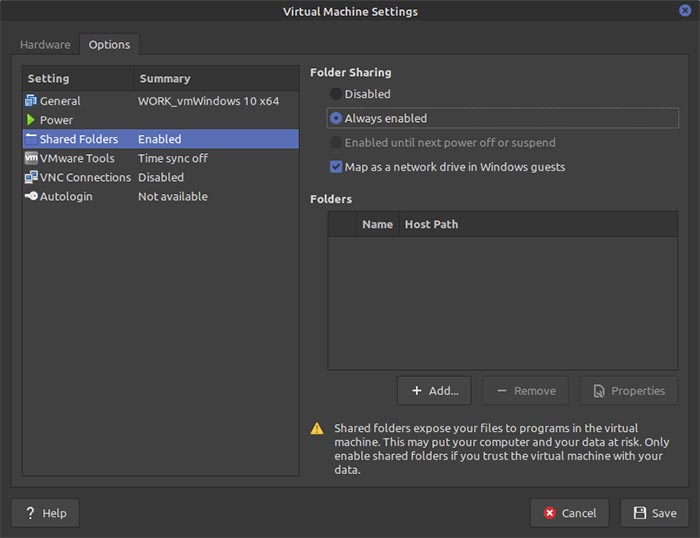Viewport: 700px width, 538px height.
Task: Close the Virtual Machine Settings window
Action: click(x=685, y=10)
